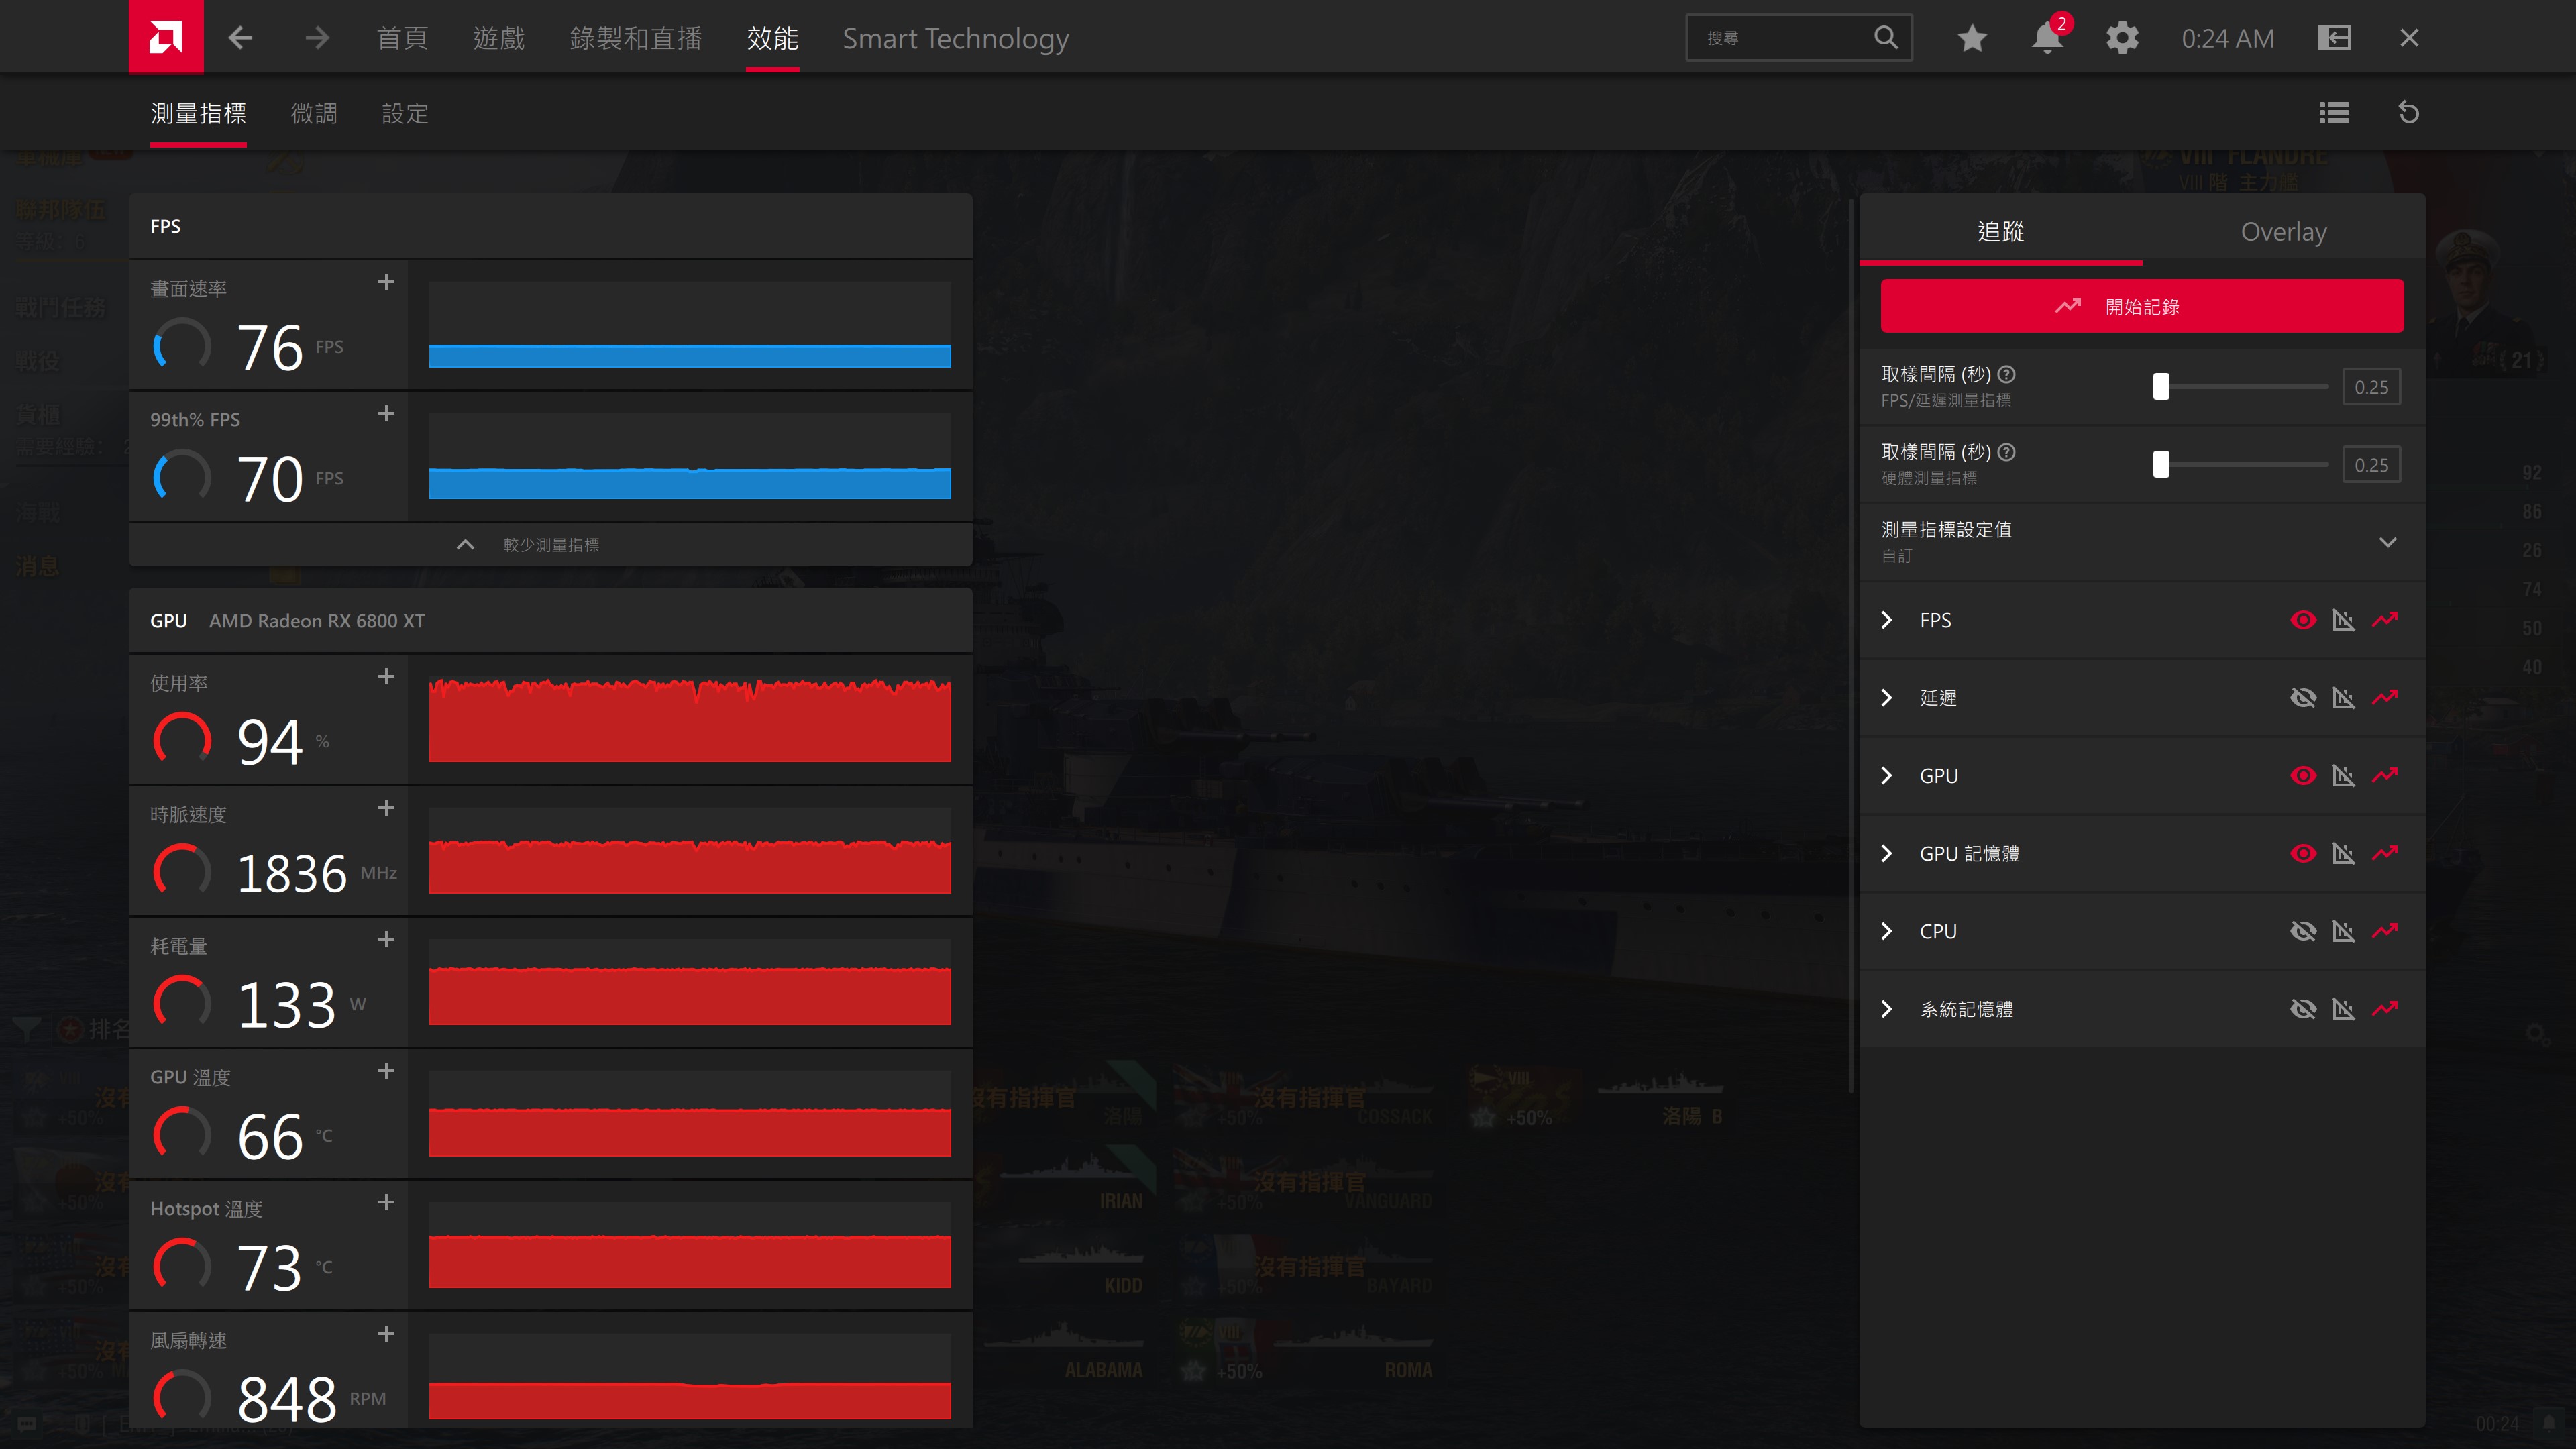Expand the GPU 記憶體 section
Screen dimensions: 2576x1449
1886,853
